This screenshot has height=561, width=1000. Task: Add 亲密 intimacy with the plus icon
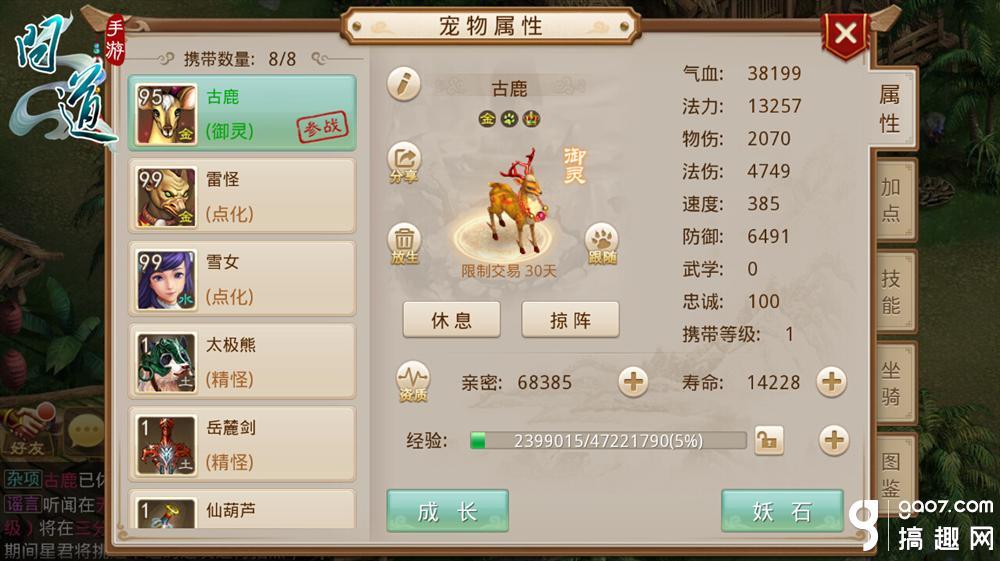pos(633,382)
